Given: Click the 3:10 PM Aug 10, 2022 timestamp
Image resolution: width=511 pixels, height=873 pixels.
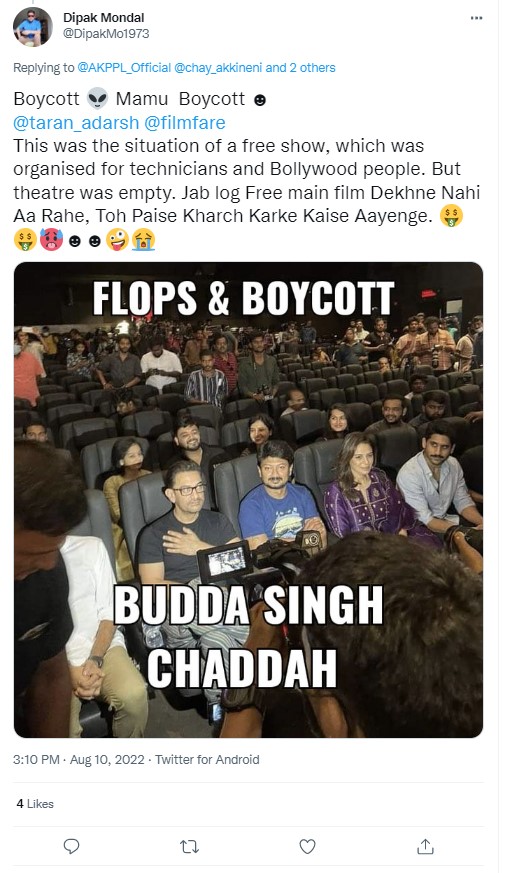Looking at the screenshot, I should click(x=79, y=759).
